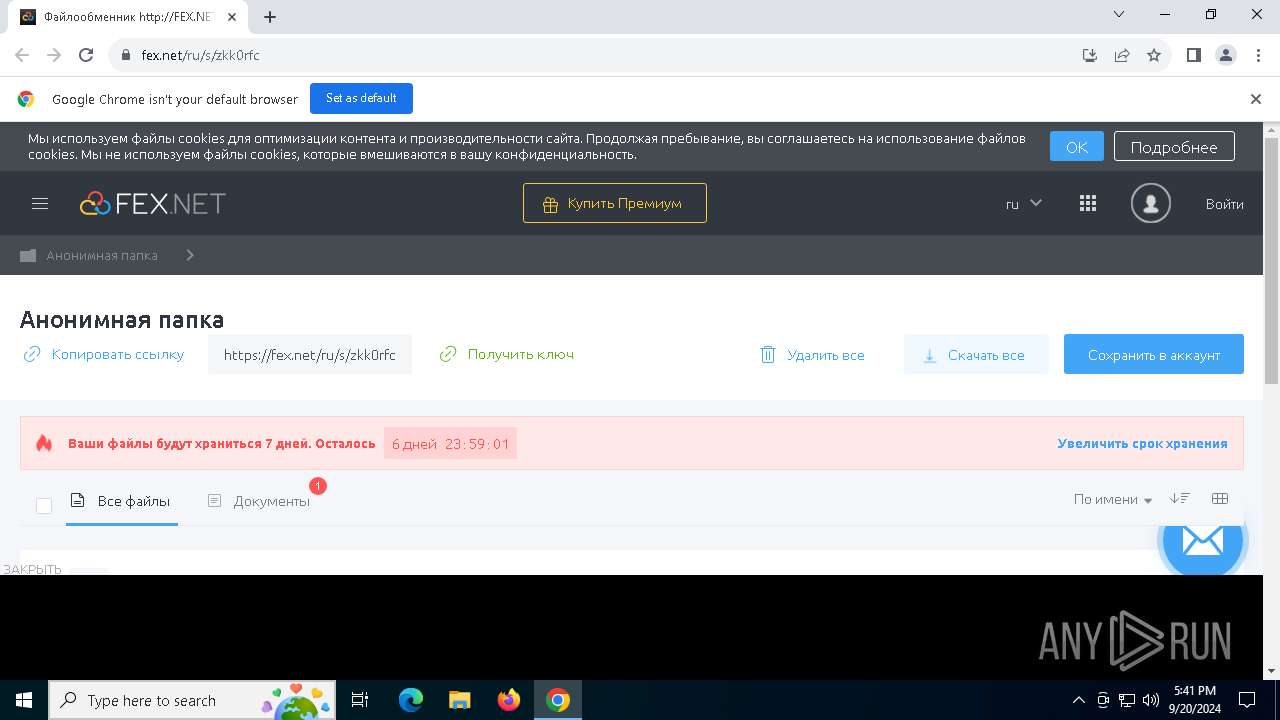This screenshot has width=1280, height=720.
Task: Click Войти to sign in
Action: click(x=1224, y=204)
